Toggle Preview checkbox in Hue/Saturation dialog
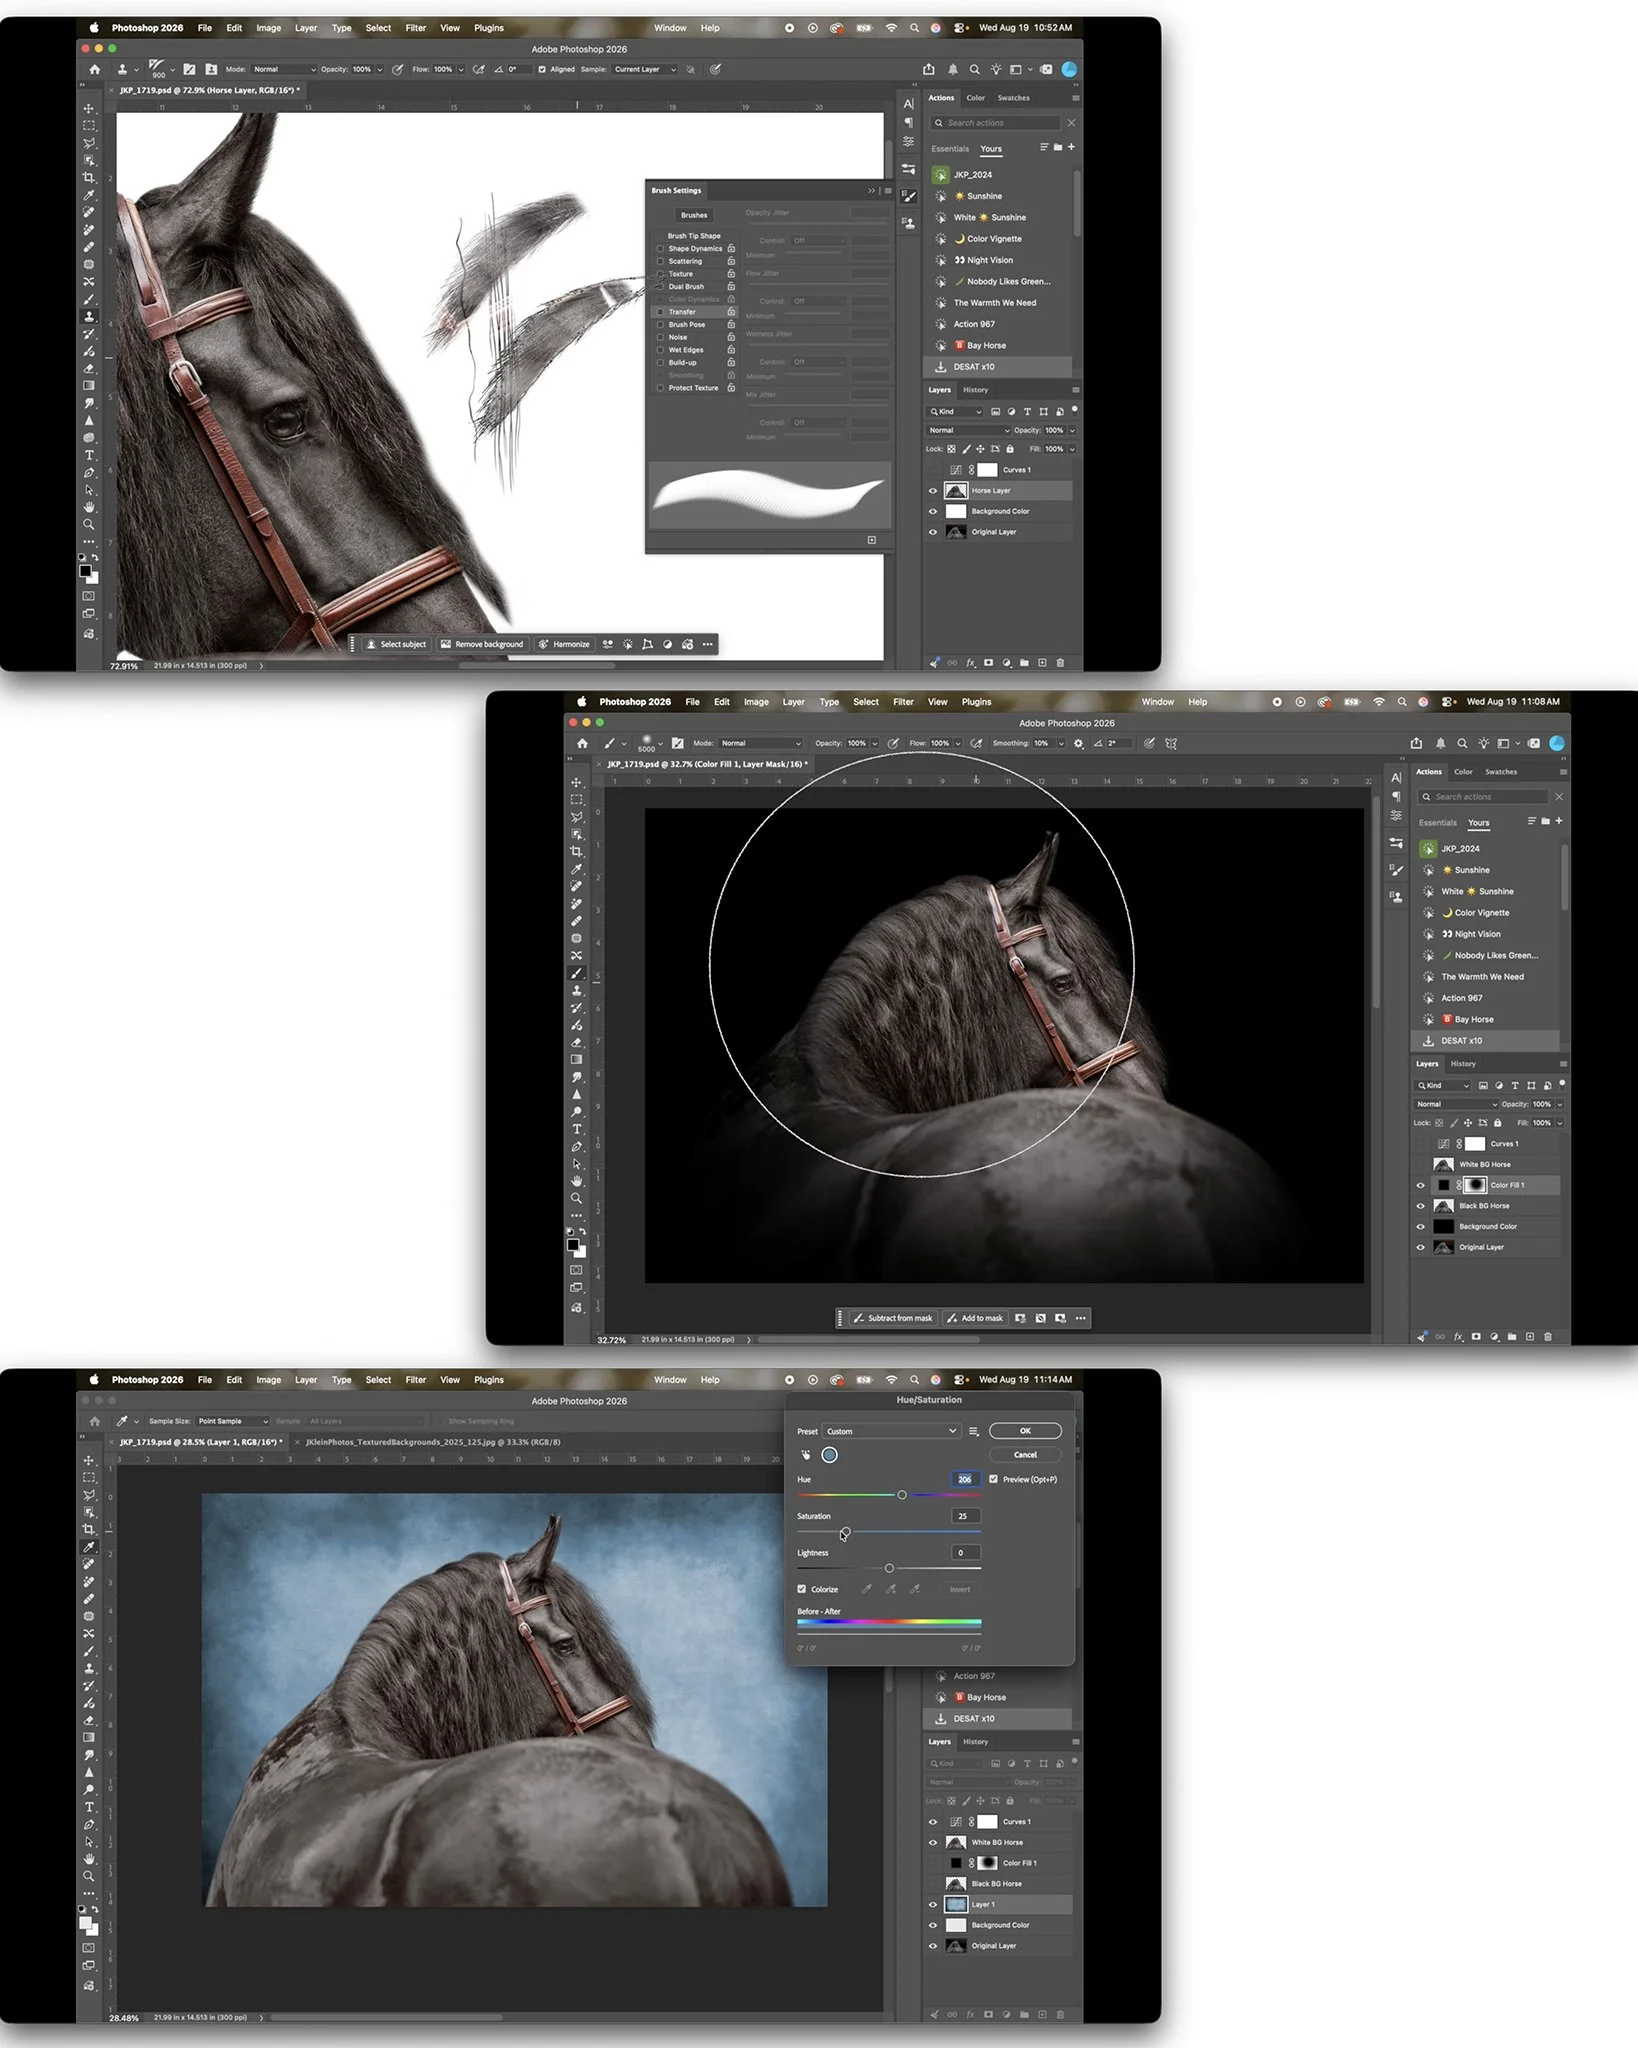 pos(993,1479)
